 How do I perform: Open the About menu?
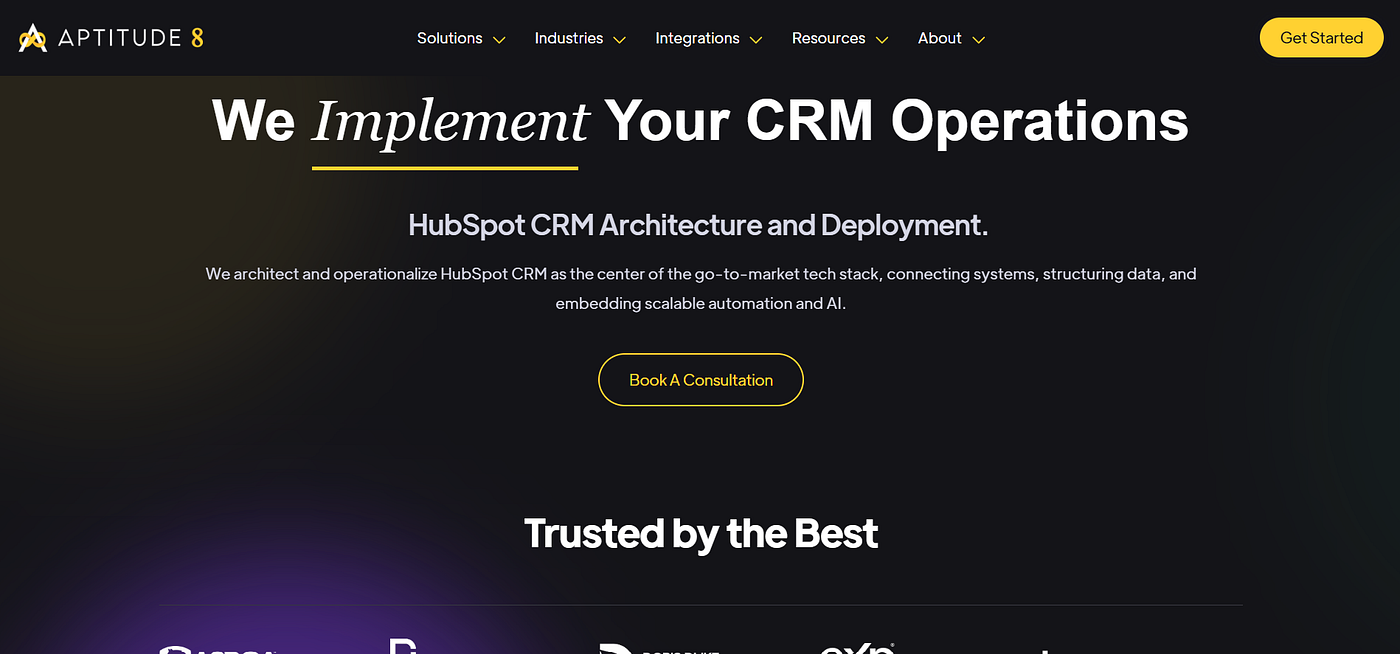pyautogui.click(x=940, y=38)
